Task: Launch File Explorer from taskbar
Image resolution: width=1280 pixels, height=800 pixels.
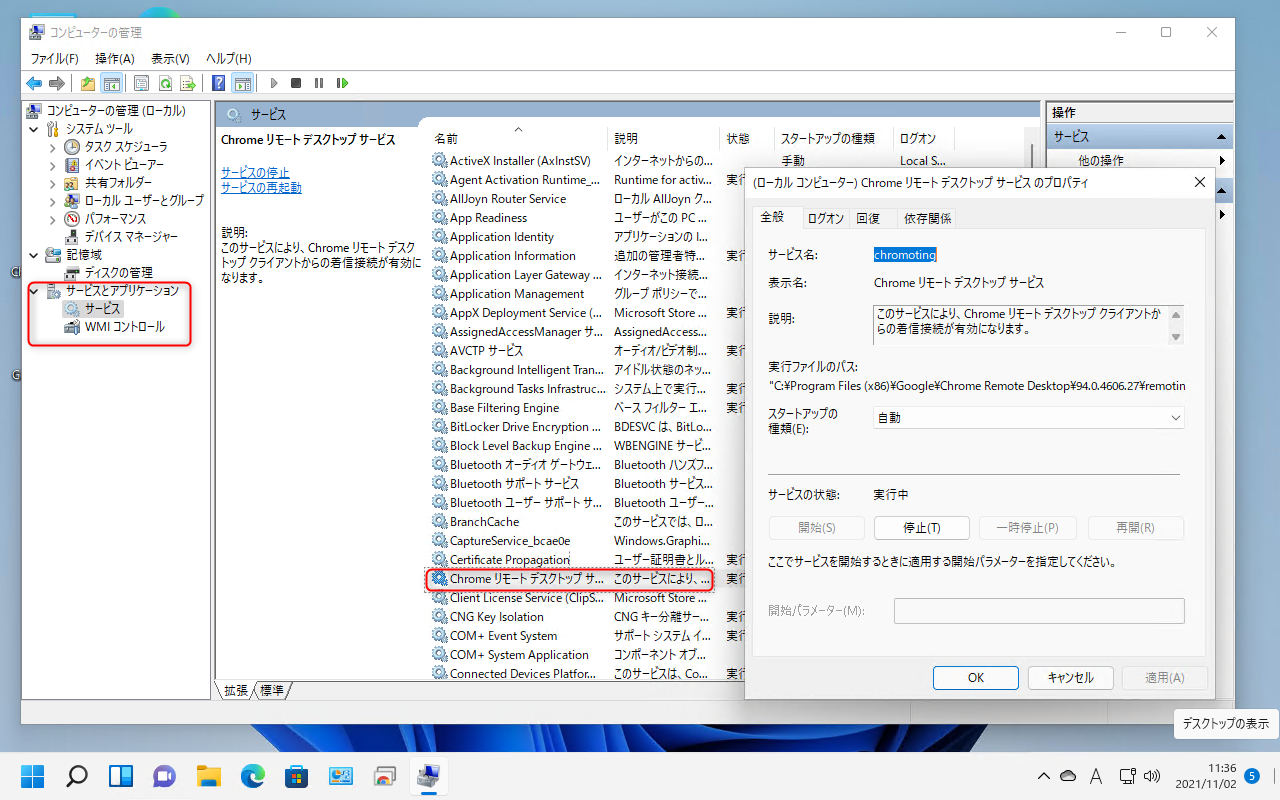Action: (x=208, y=776)
